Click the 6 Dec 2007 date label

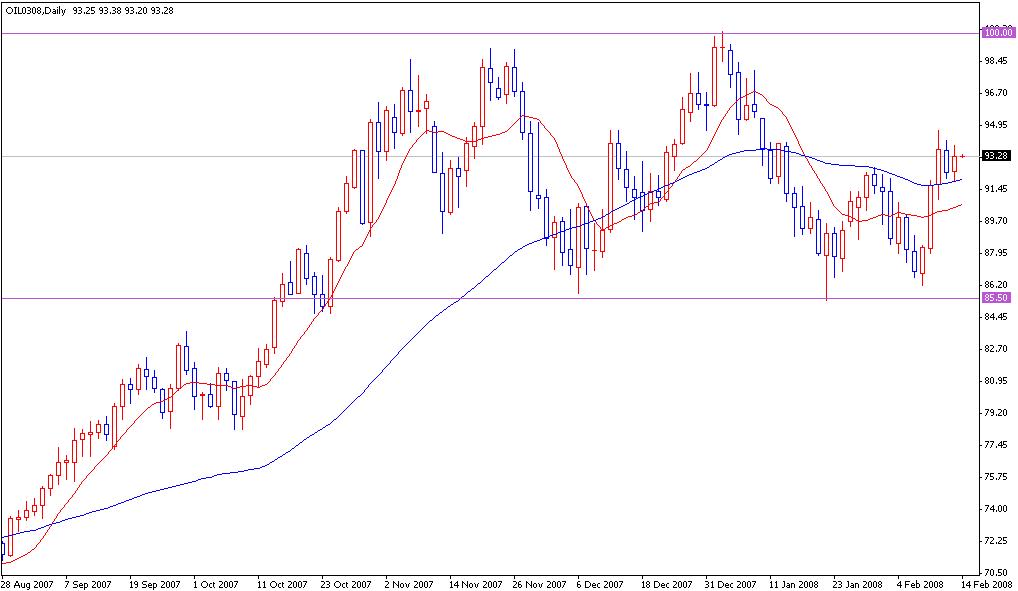600,584
